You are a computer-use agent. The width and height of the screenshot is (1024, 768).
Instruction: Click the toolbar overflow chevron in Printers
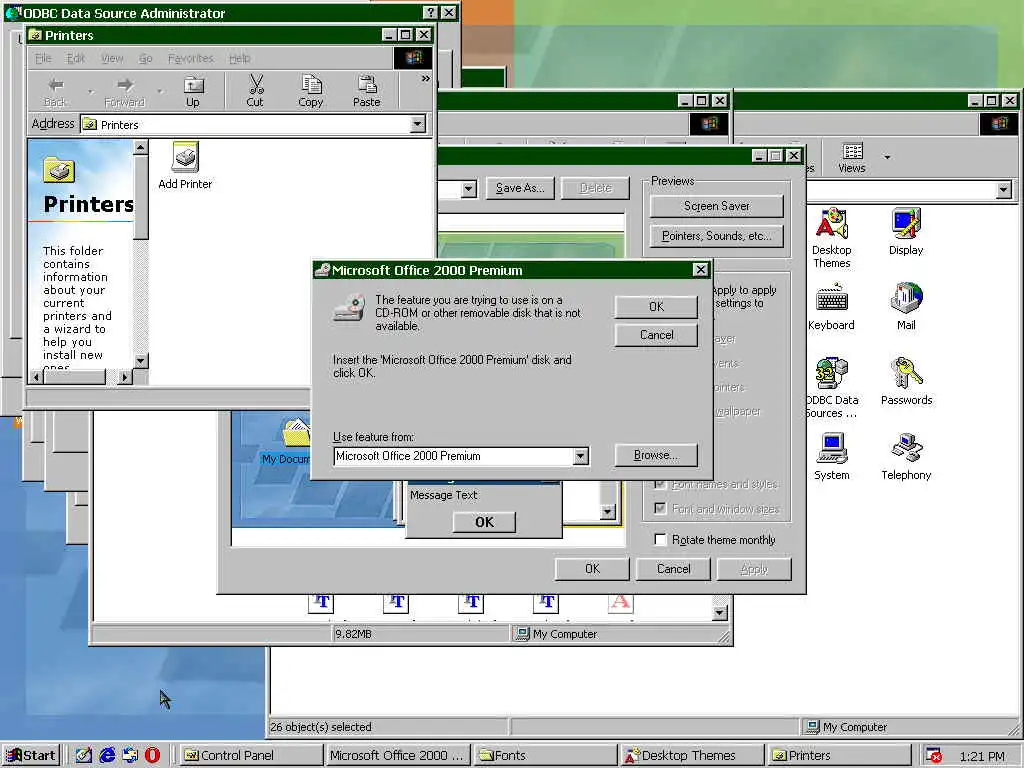(x=426, y=78)
